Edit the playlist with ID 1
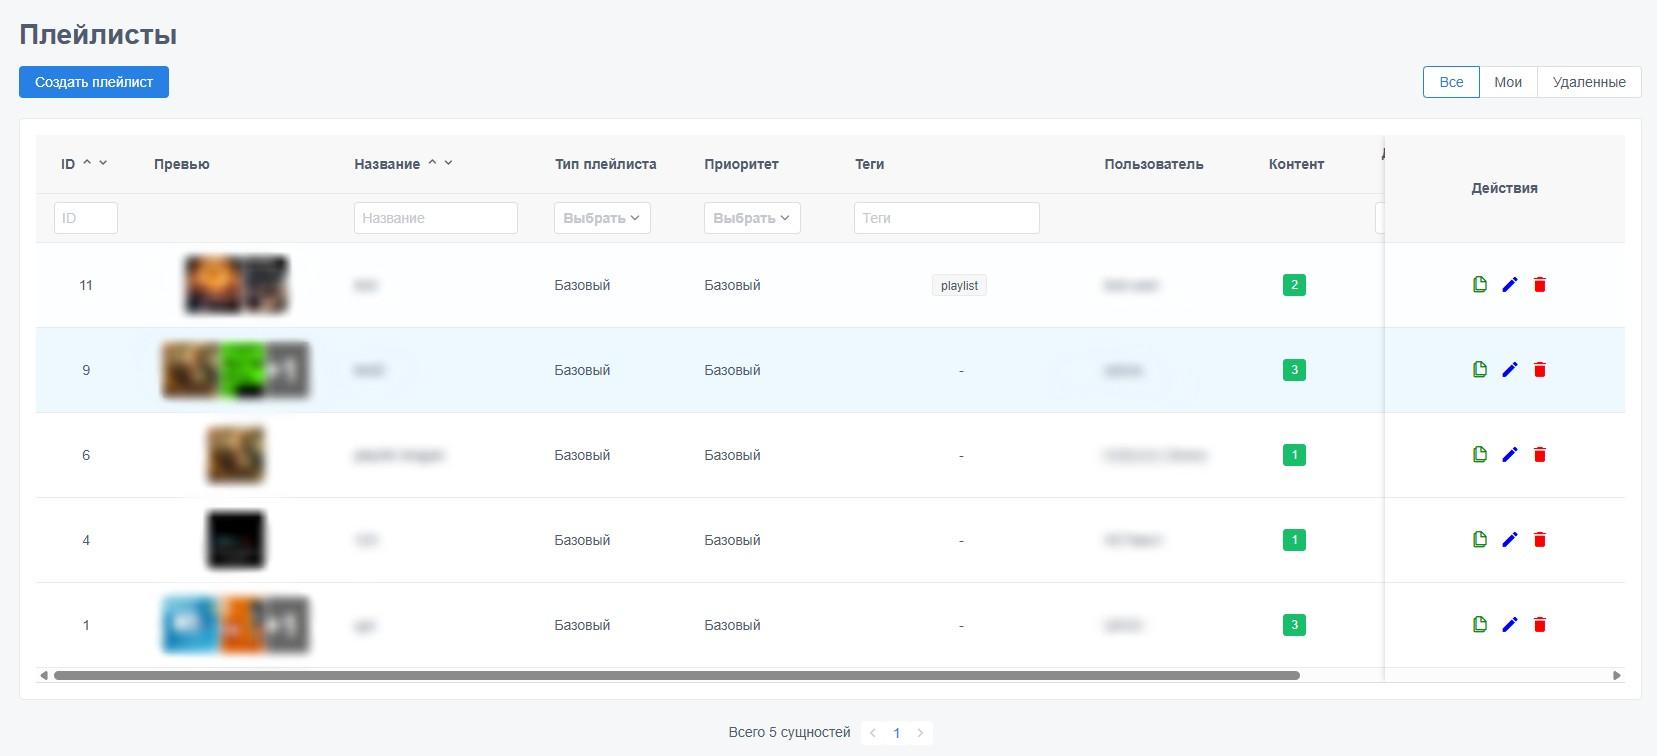 click(1510, 625)
